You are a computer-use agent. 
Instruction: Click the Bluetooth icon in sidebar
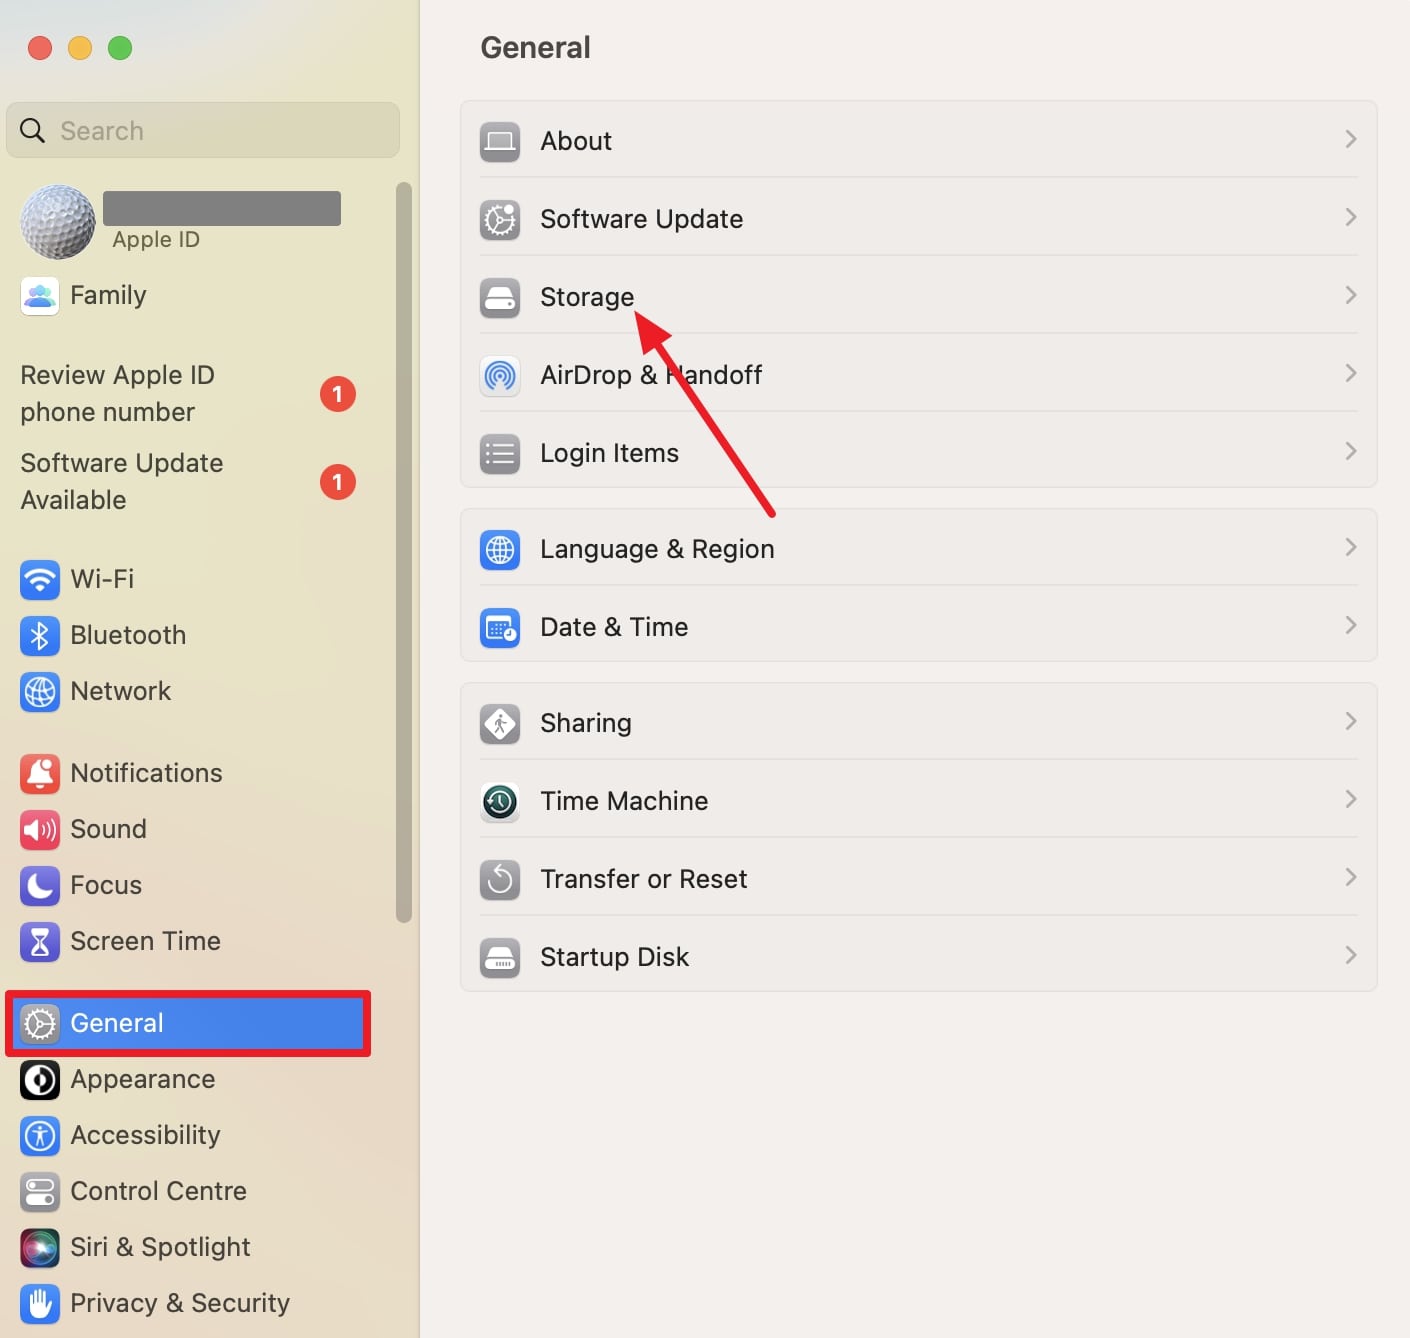tap(40, 635)
